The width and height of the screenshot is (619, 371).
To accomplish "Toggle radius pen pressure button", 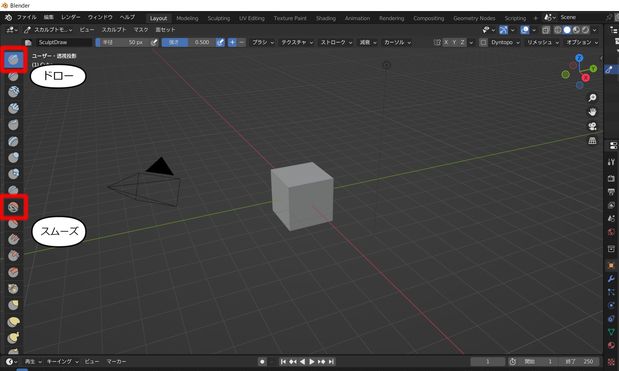I will coord(155,42).
